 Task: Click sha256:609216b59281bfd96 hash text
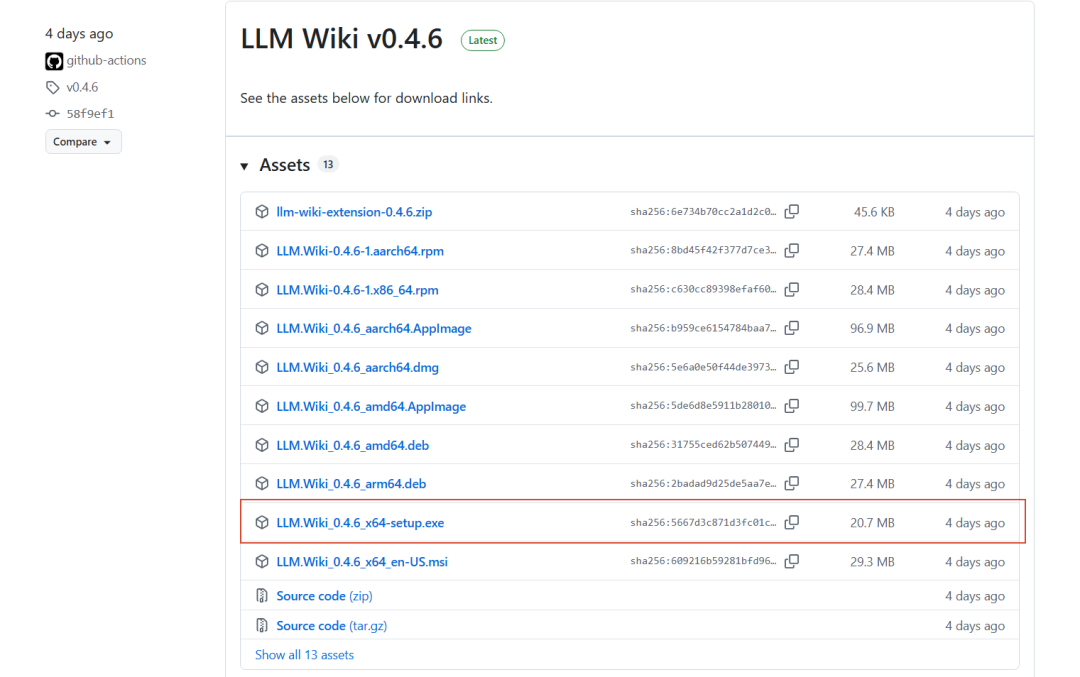703,561
